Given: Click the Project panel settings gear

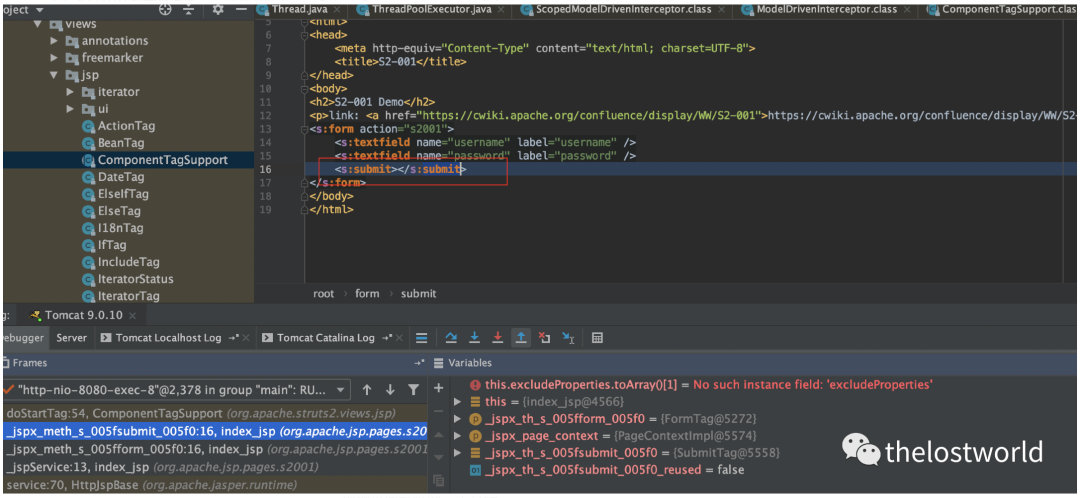Looking at the screenshot, I should [x=219, y=9].
